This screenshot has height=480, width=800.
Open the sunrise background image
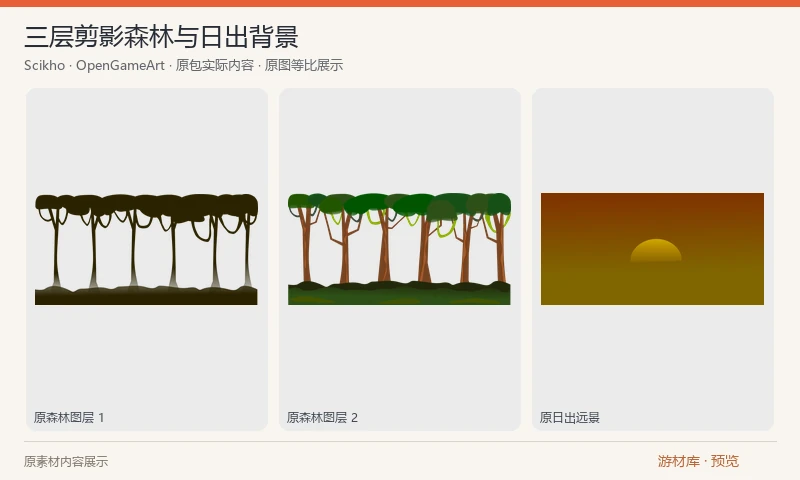(653, 249)
